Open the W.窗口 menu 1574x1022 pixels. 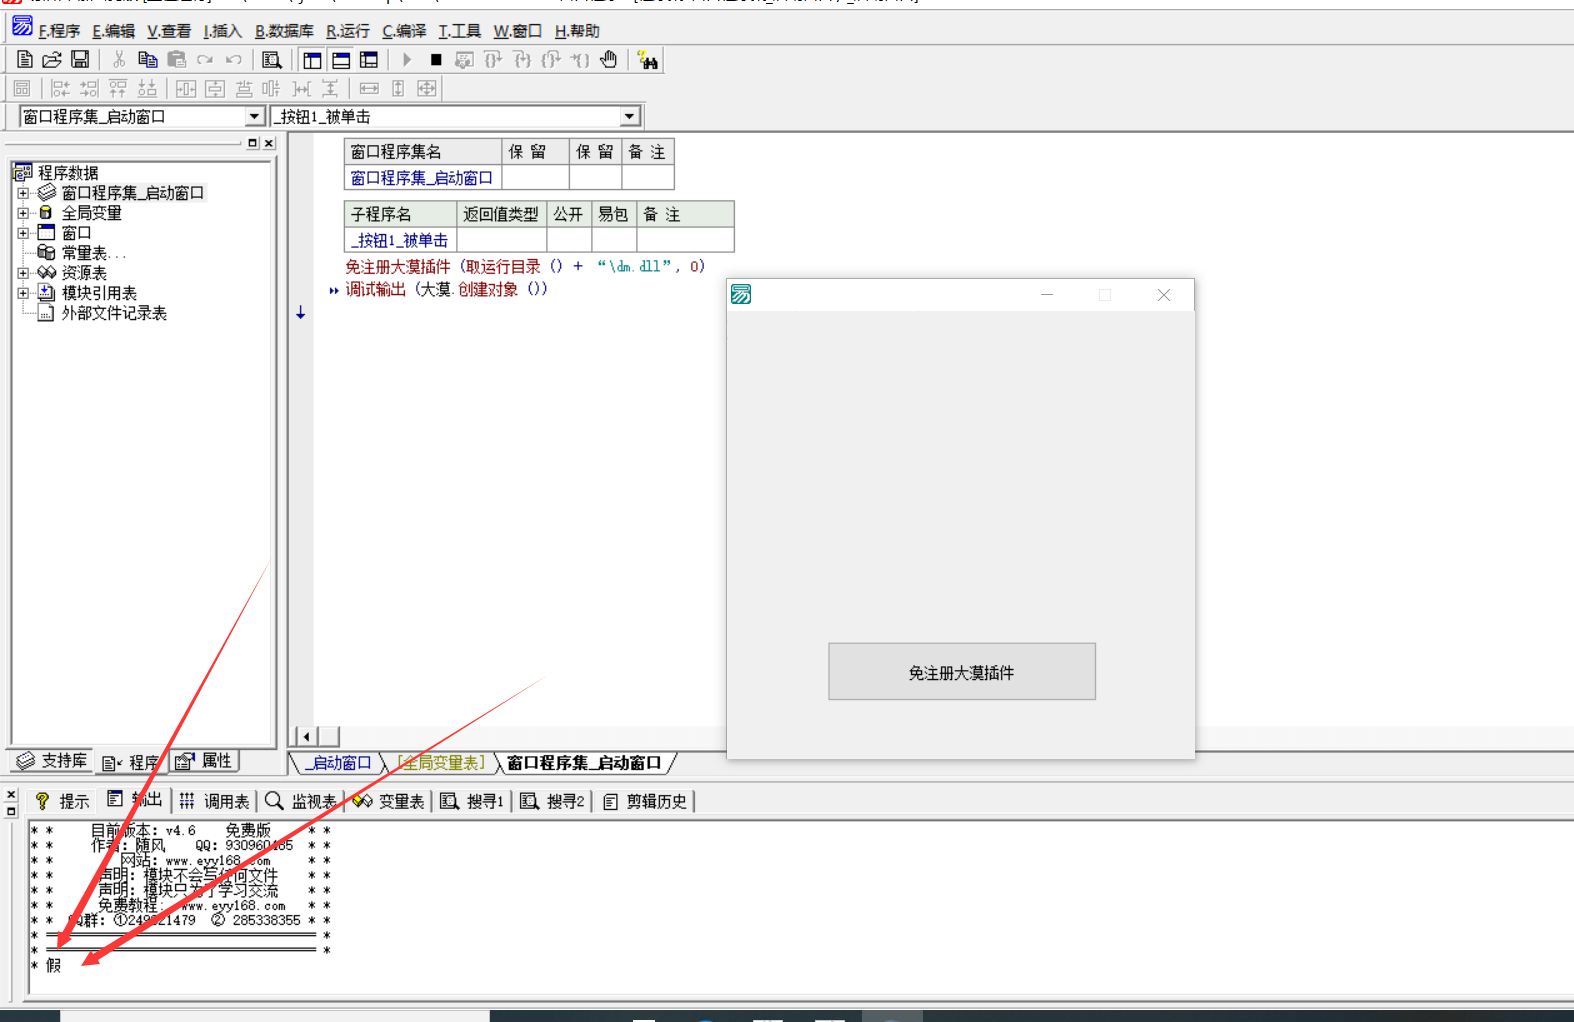(517, 31)
